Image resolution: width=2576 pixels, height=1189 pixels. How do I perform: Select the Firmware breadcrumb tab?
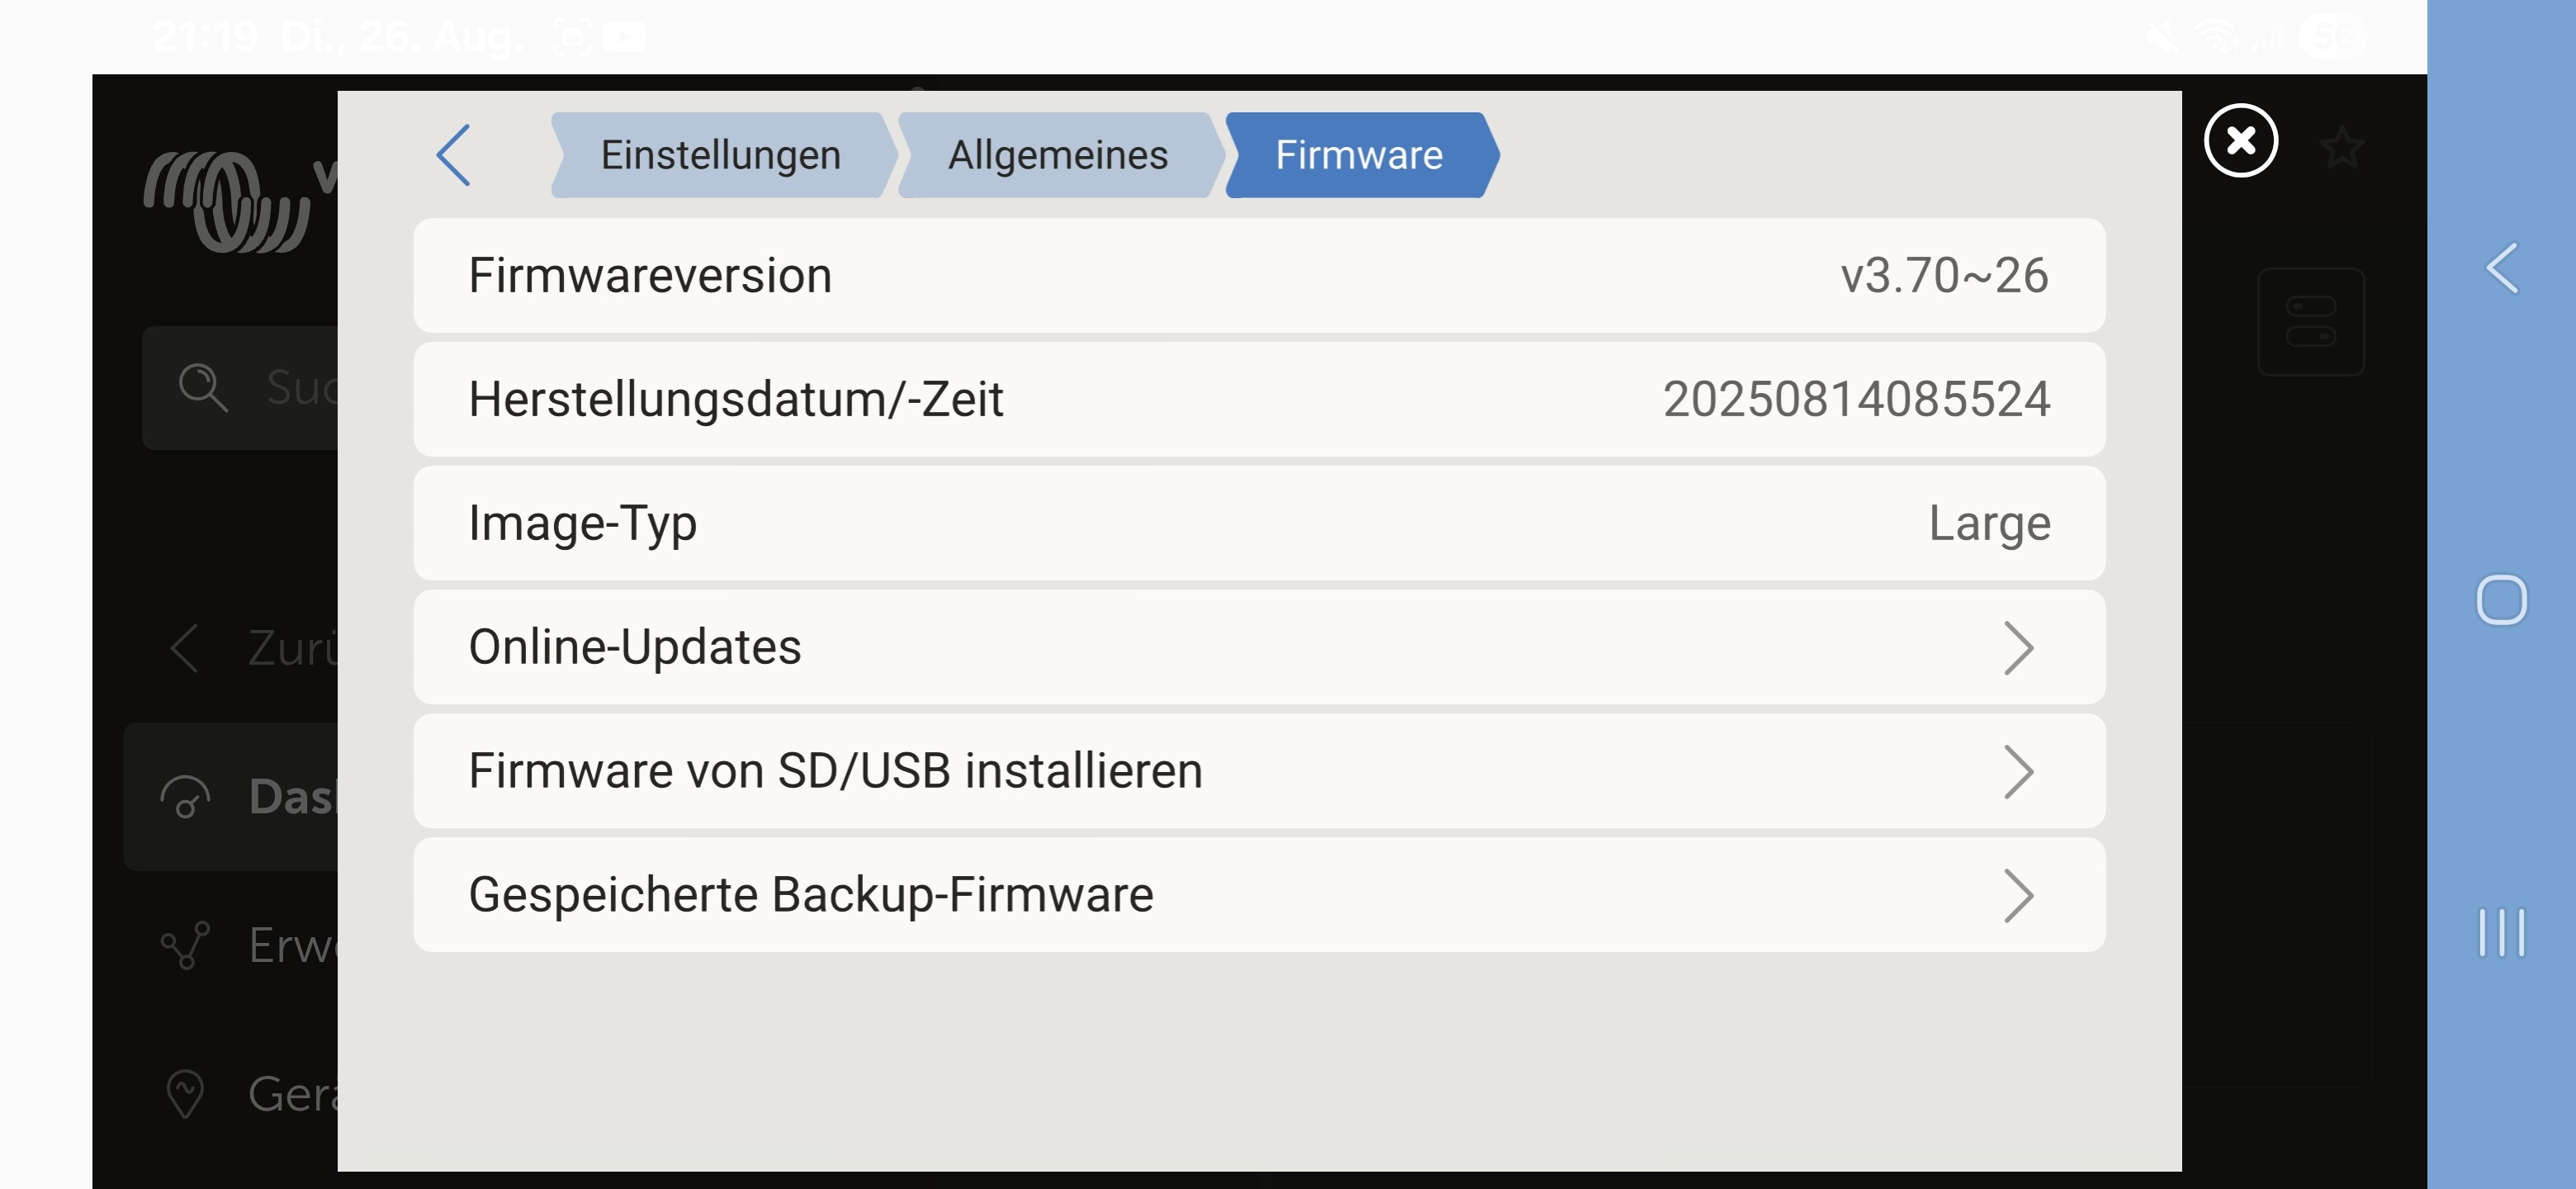(1358, 155)
